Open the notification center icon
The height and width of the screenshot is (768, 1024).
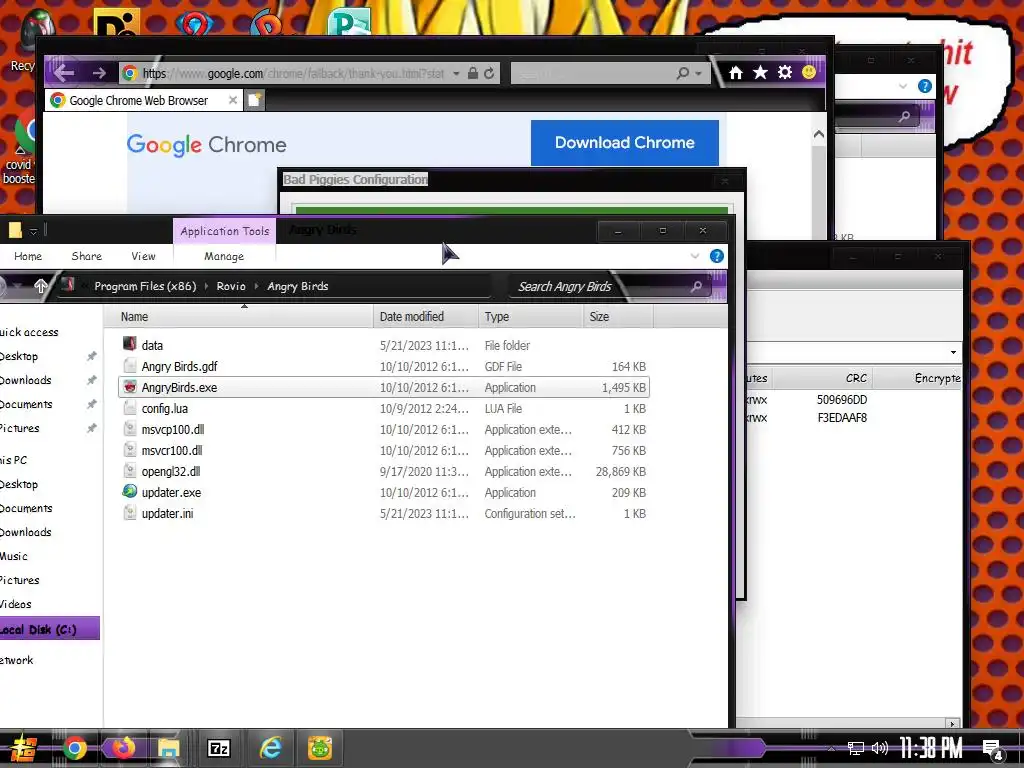[x=993, y=749]
